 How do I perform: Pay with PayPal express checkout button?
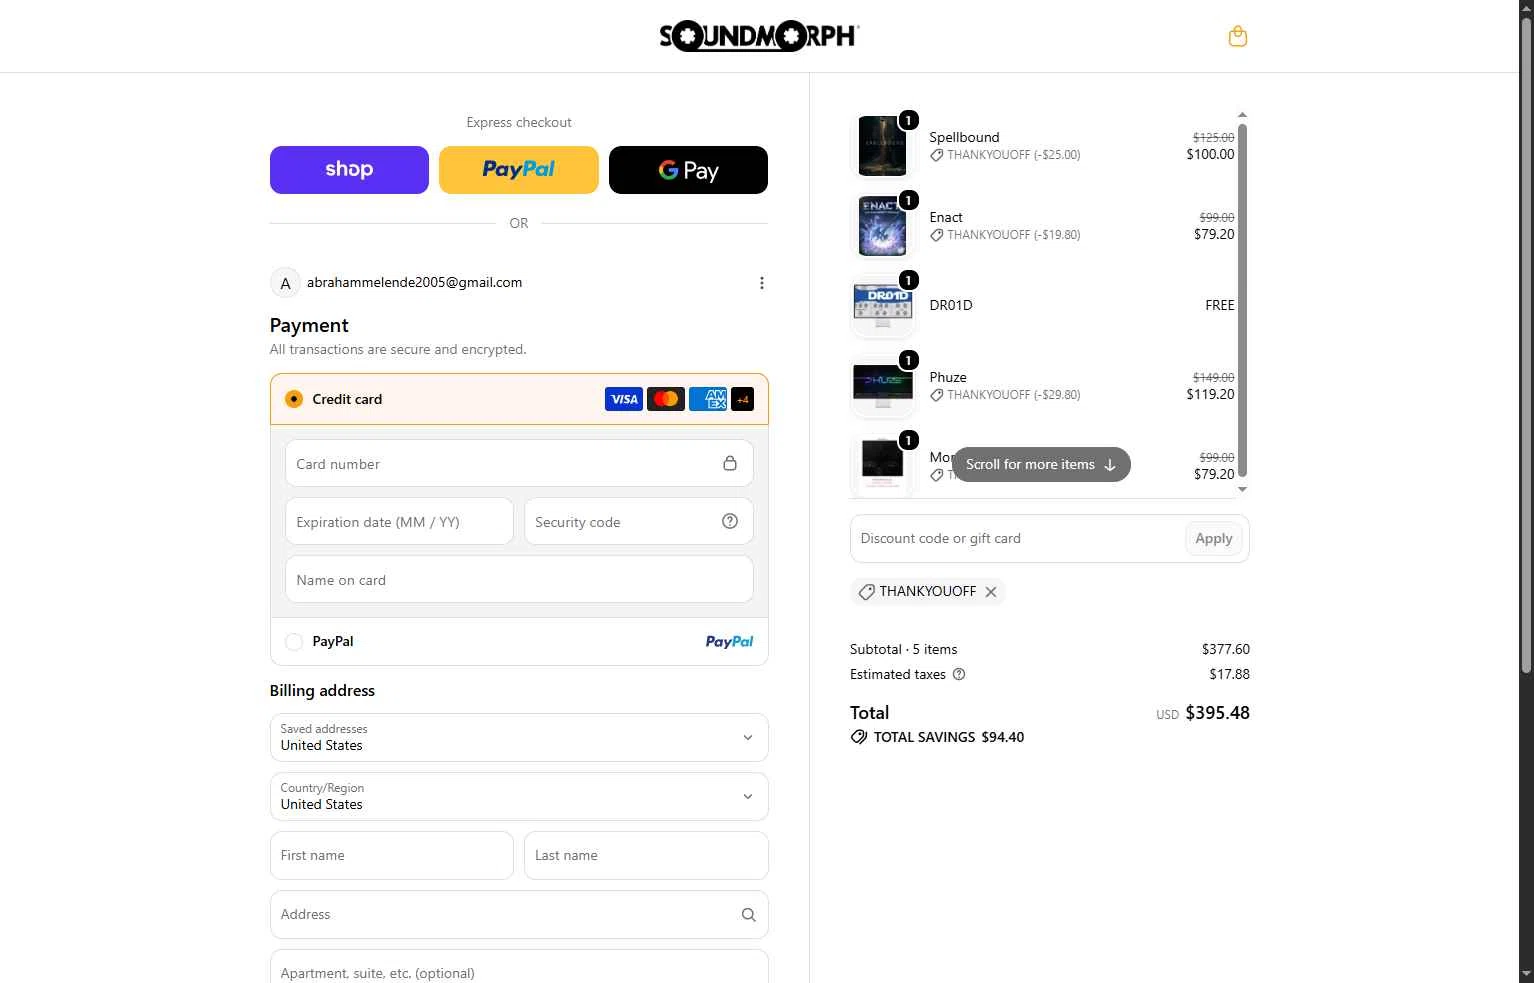tap(519, 170)
